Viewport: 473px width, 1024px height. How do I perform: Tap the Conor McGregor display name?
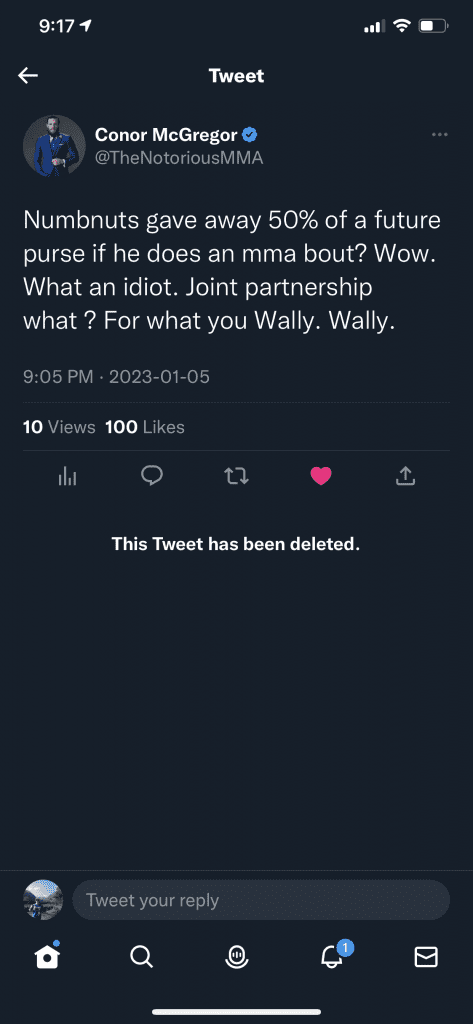[166, 135]
